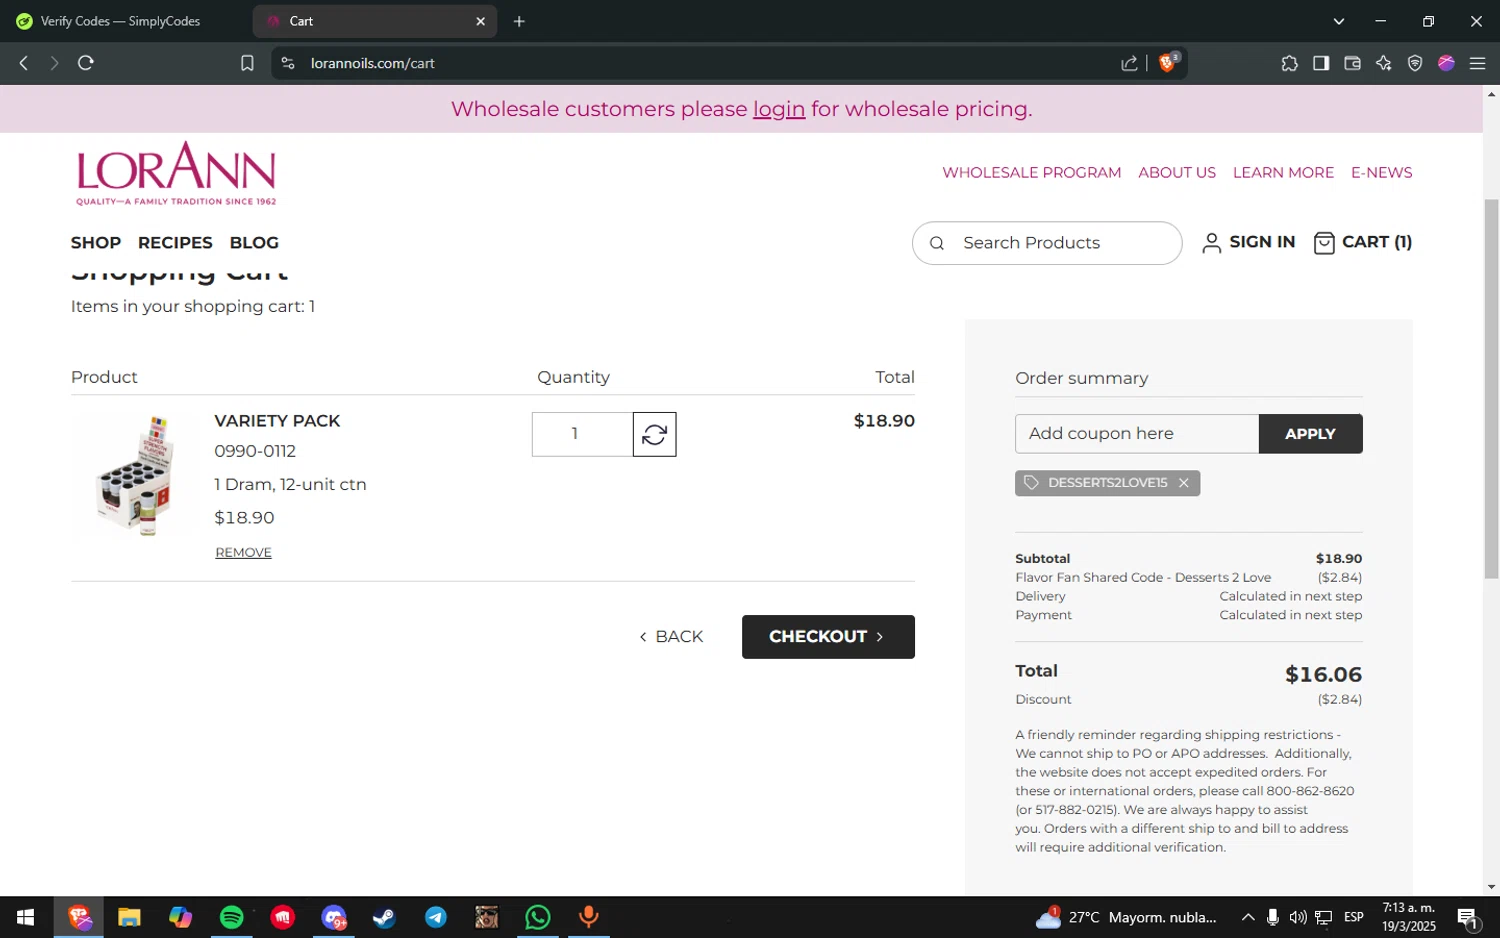Open WhatsApp from taskbar
Viewport: 1500px width, 938px height.
(x=538, y=917)
